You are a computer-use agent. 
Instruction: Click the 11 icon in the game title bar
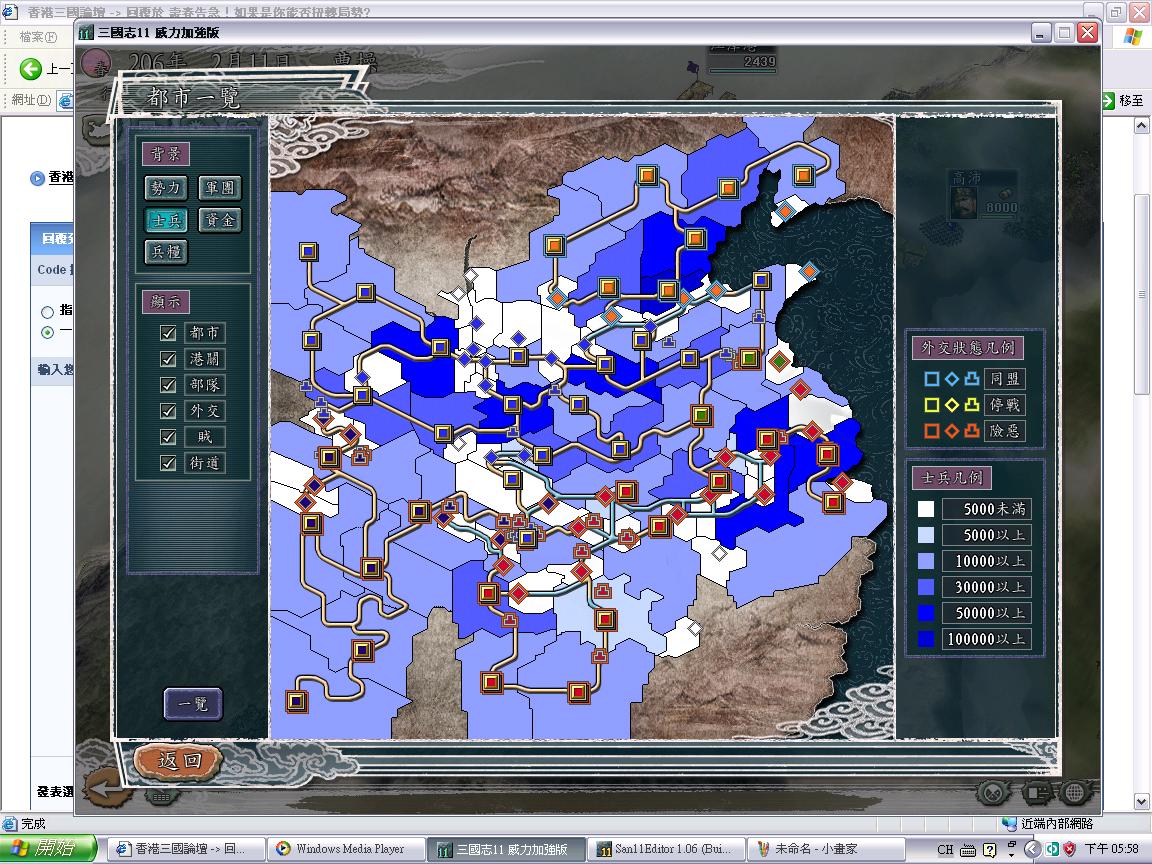pyautogui.click(x=86, y=32)
